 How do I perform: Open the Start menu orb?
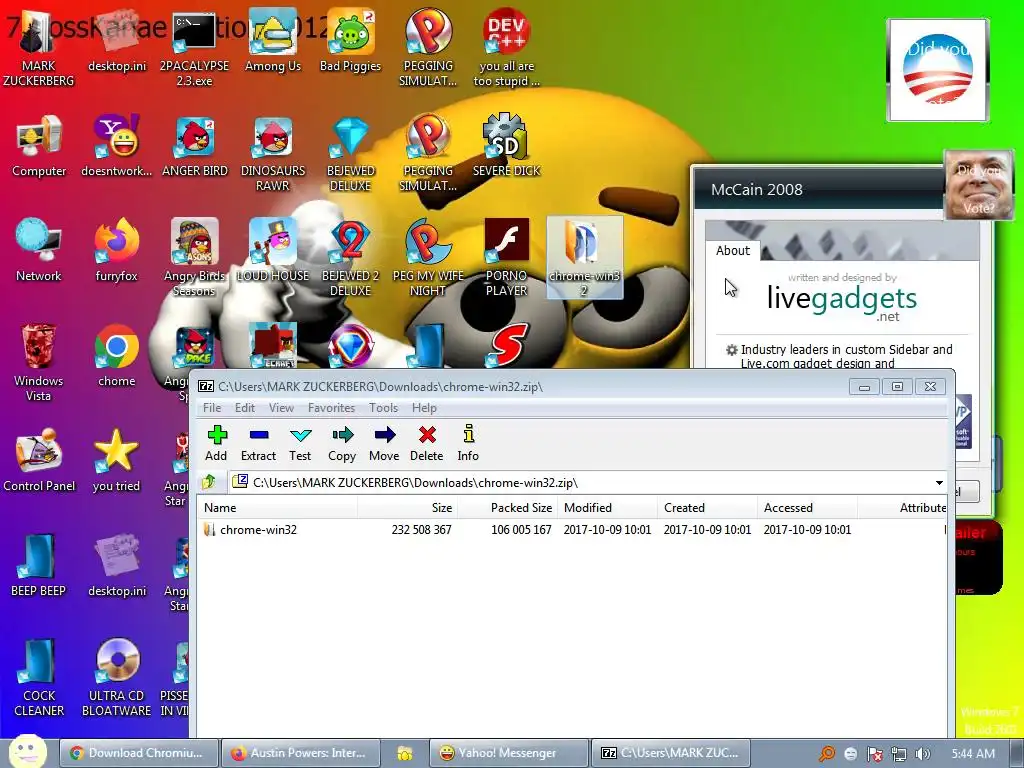pyautogui.click(x=27, y=751)
